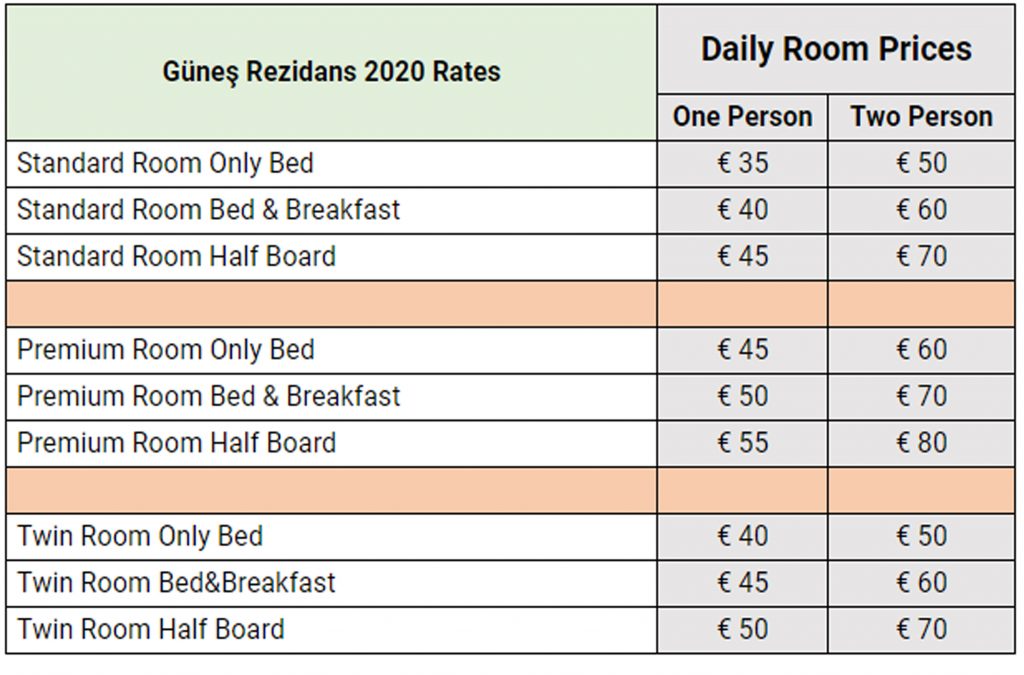
Task: Select the Standard Room Only Bed row label
Action: [165, 164]
